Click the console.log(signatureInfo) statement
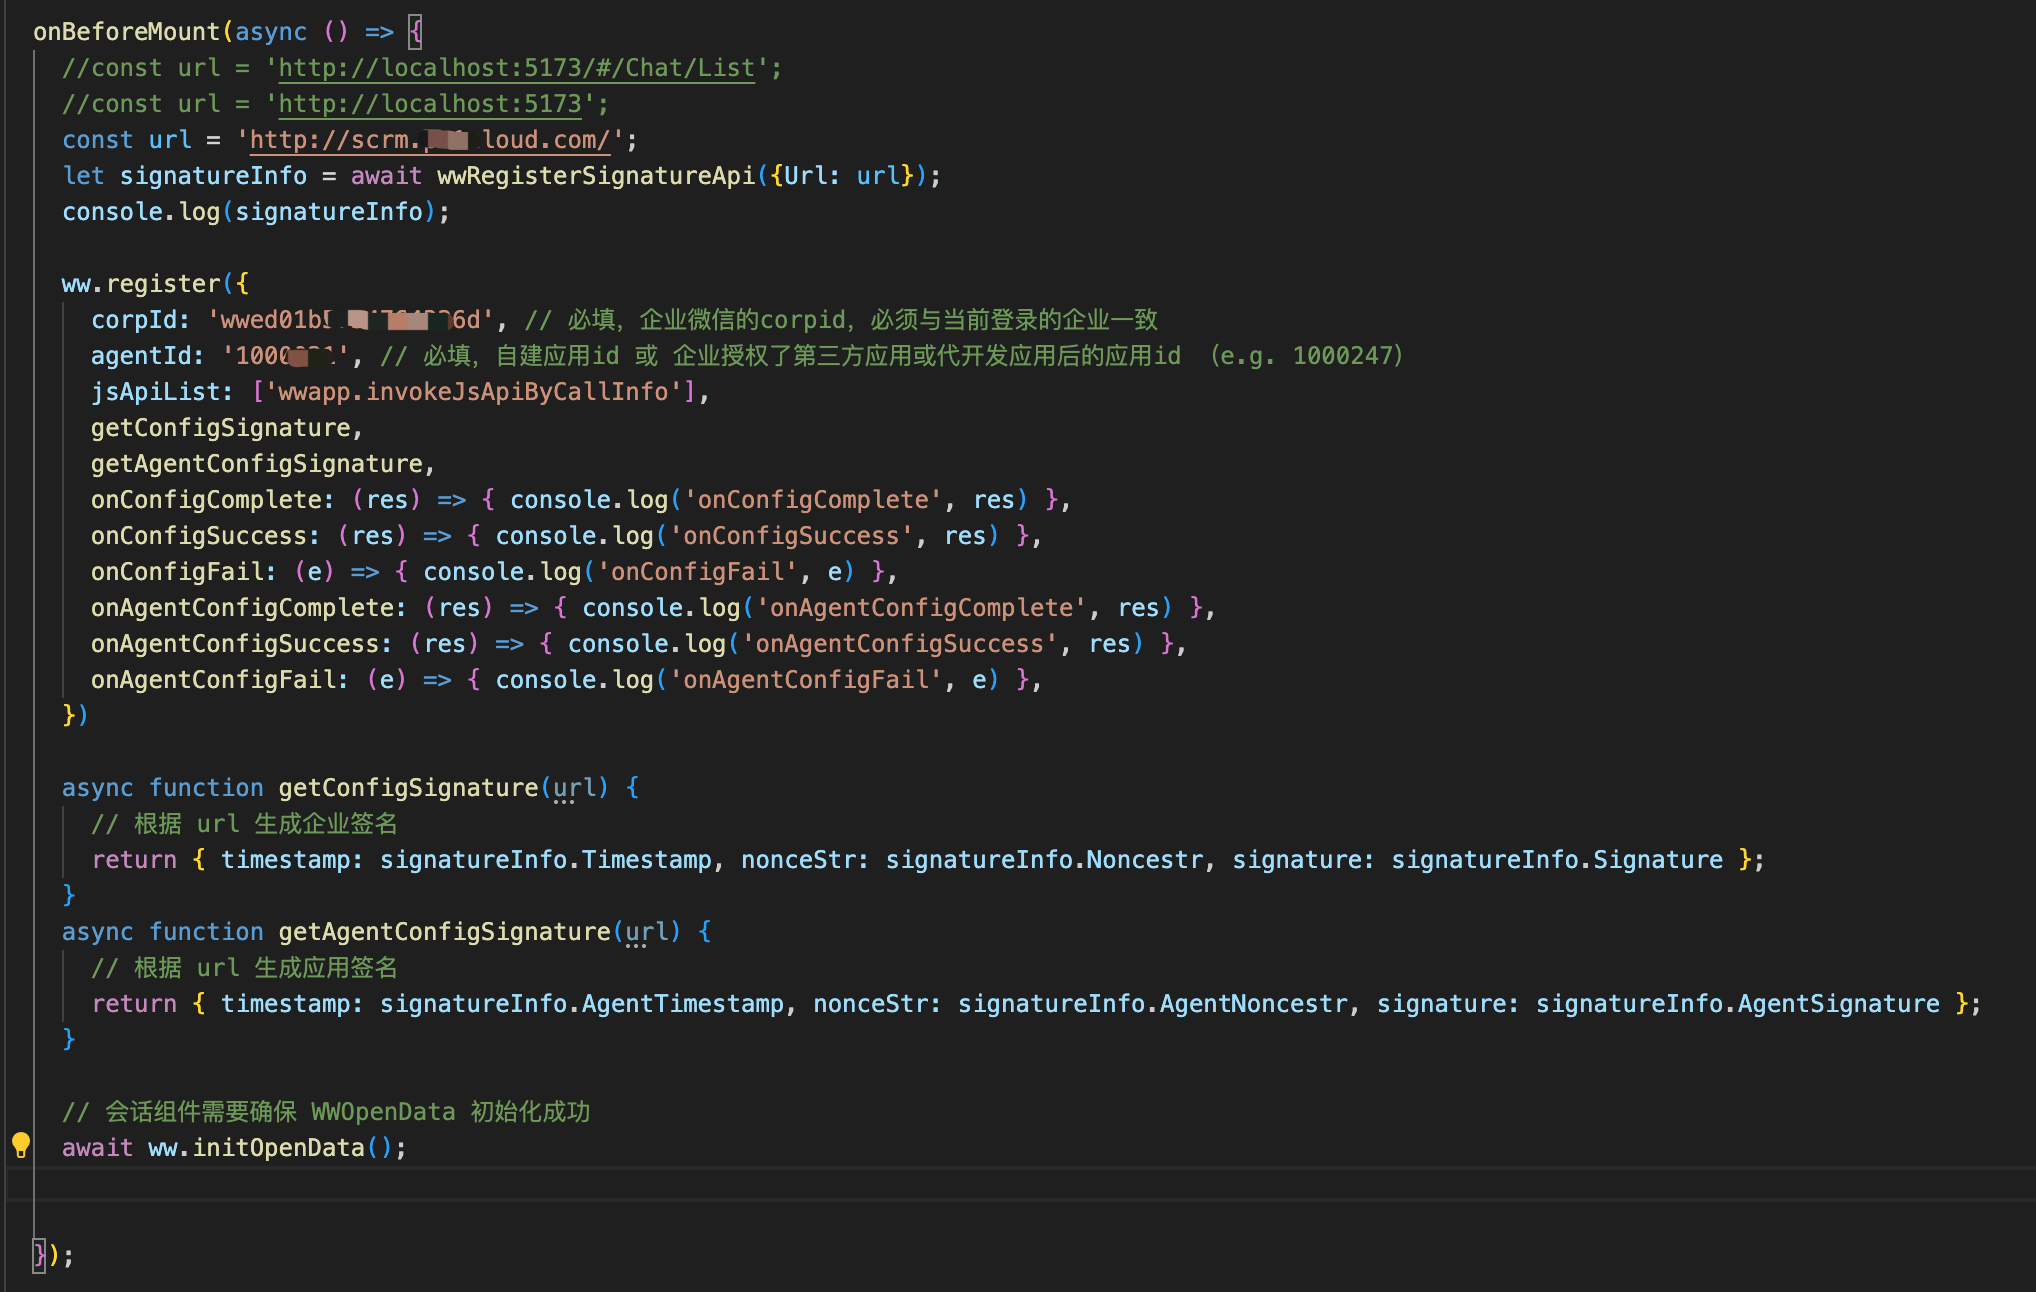 pyautogui.click(x=255, y=212)
